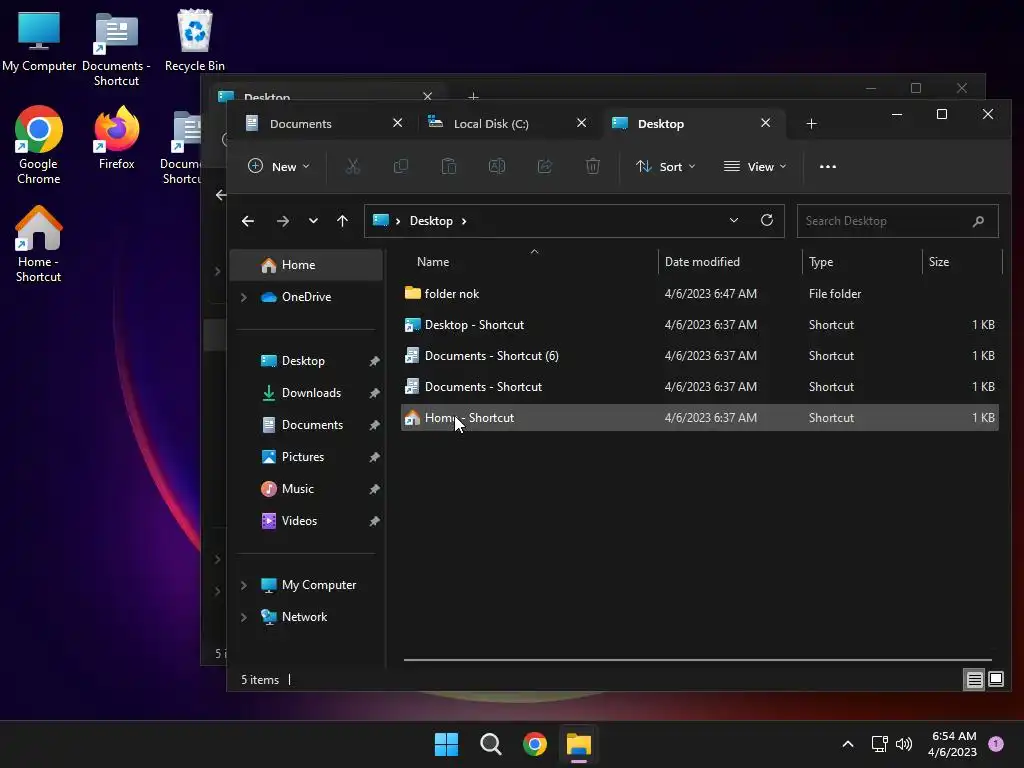
Task: Open the See more ellipsis menu
Action: [827, 167]
